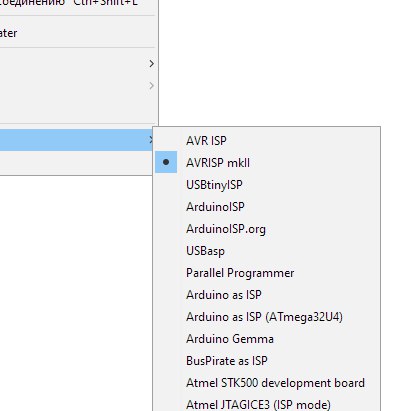
Task: Pick the ArduinoISP programmer
Action: click(x=266, y=206)
